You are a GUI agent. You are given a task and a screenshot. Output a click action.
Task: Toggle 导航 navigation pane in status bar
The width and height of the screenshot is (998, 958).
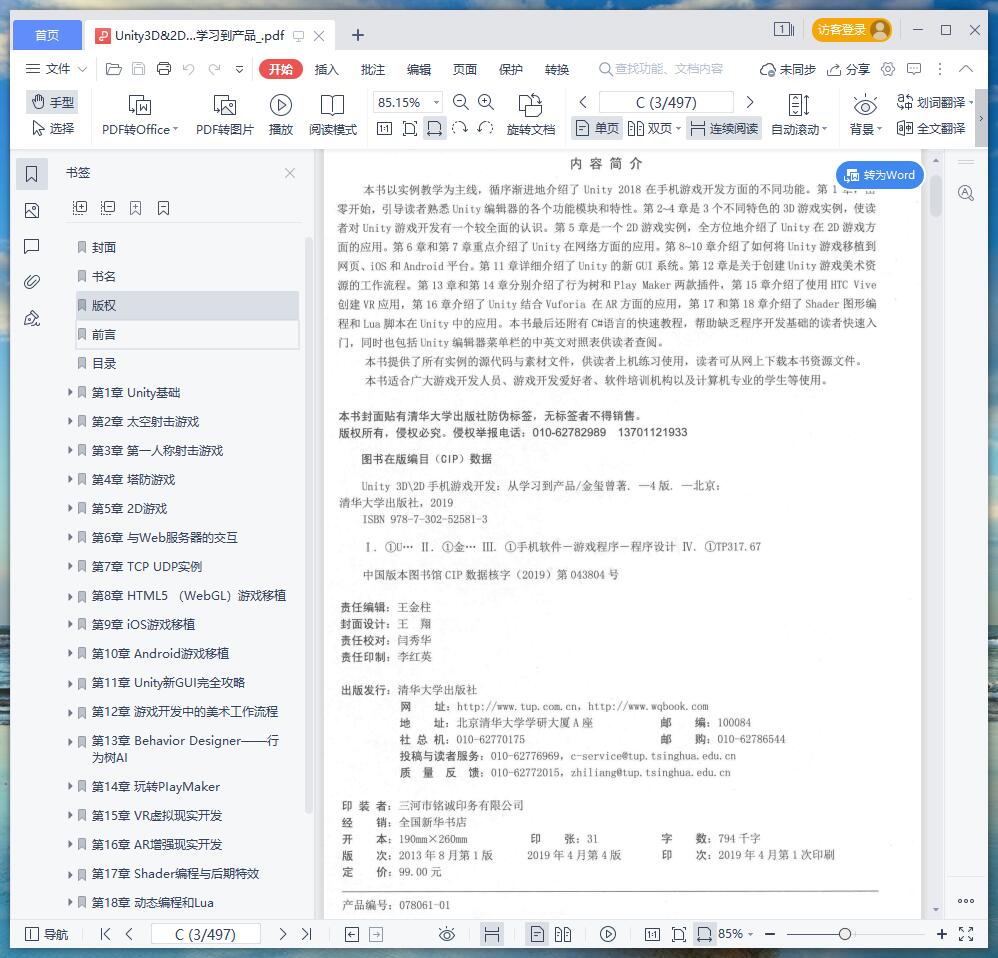pos(46,934)
